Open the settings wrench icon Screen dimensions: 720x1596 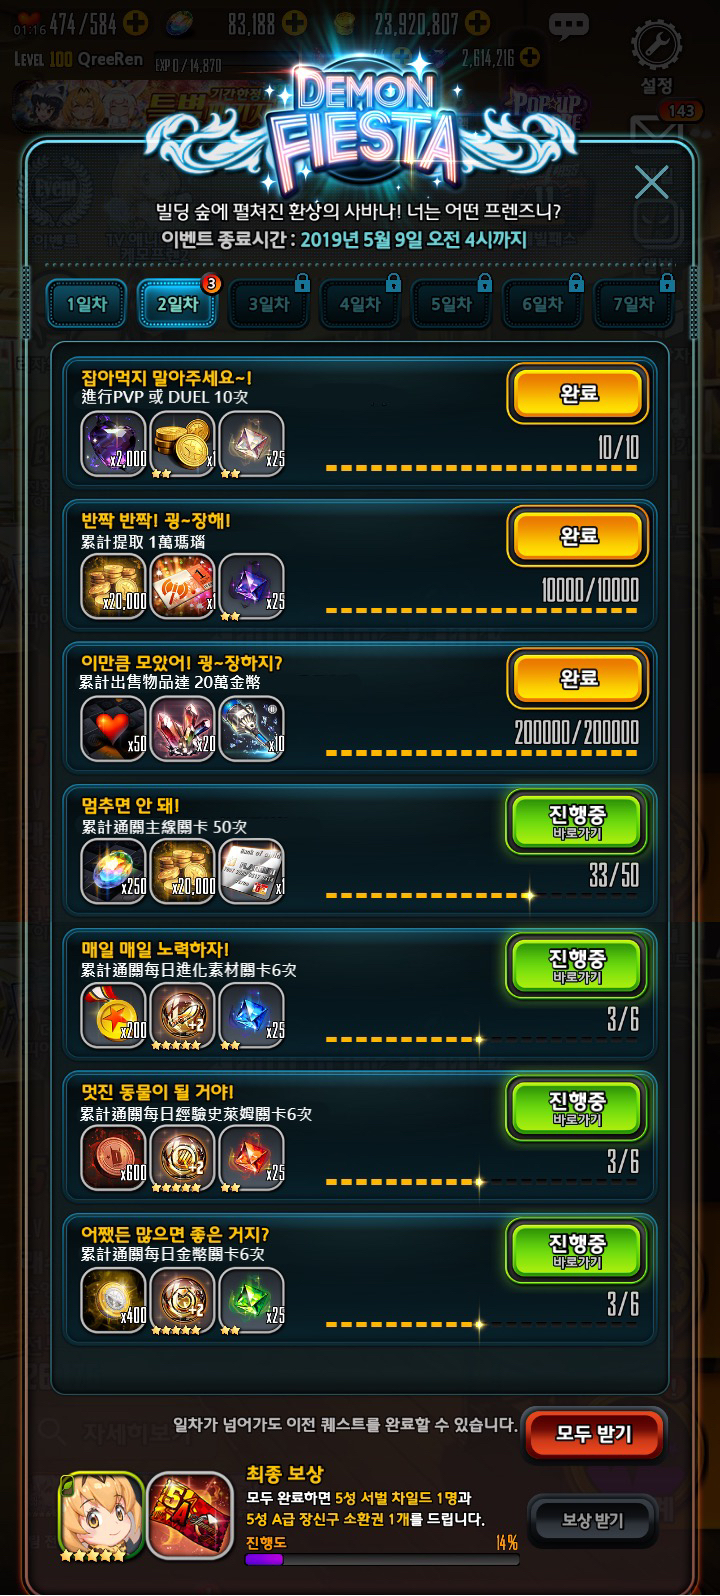coord(657,45)
